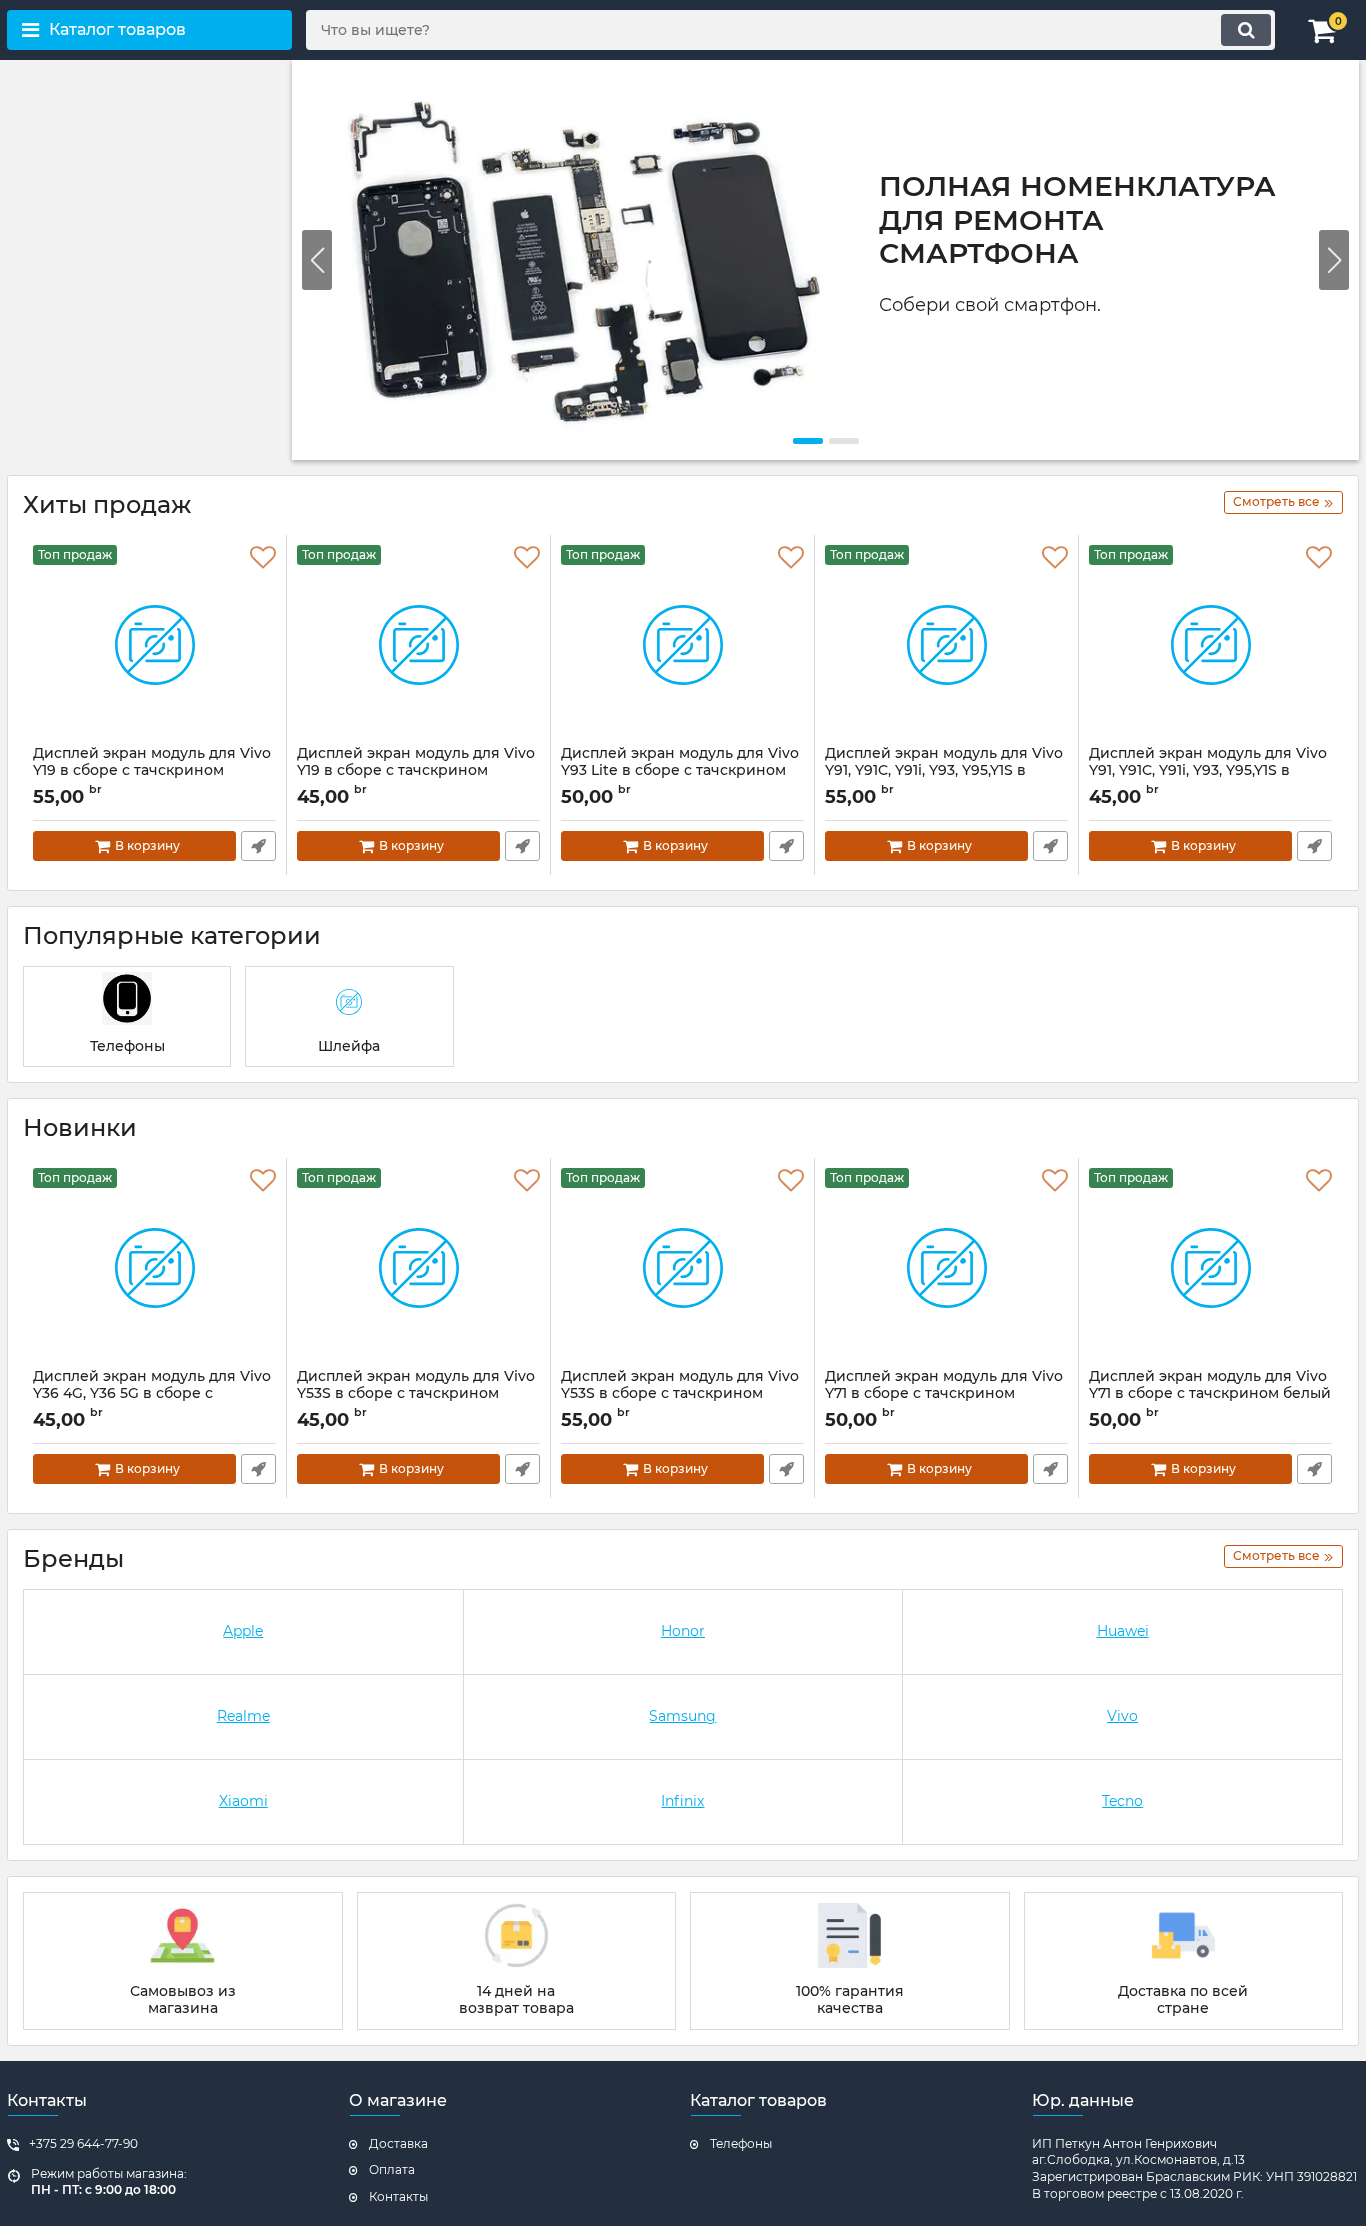Open the Infinix brand link
The height and width of the screenshot is (2226, 1366).
683,1801
